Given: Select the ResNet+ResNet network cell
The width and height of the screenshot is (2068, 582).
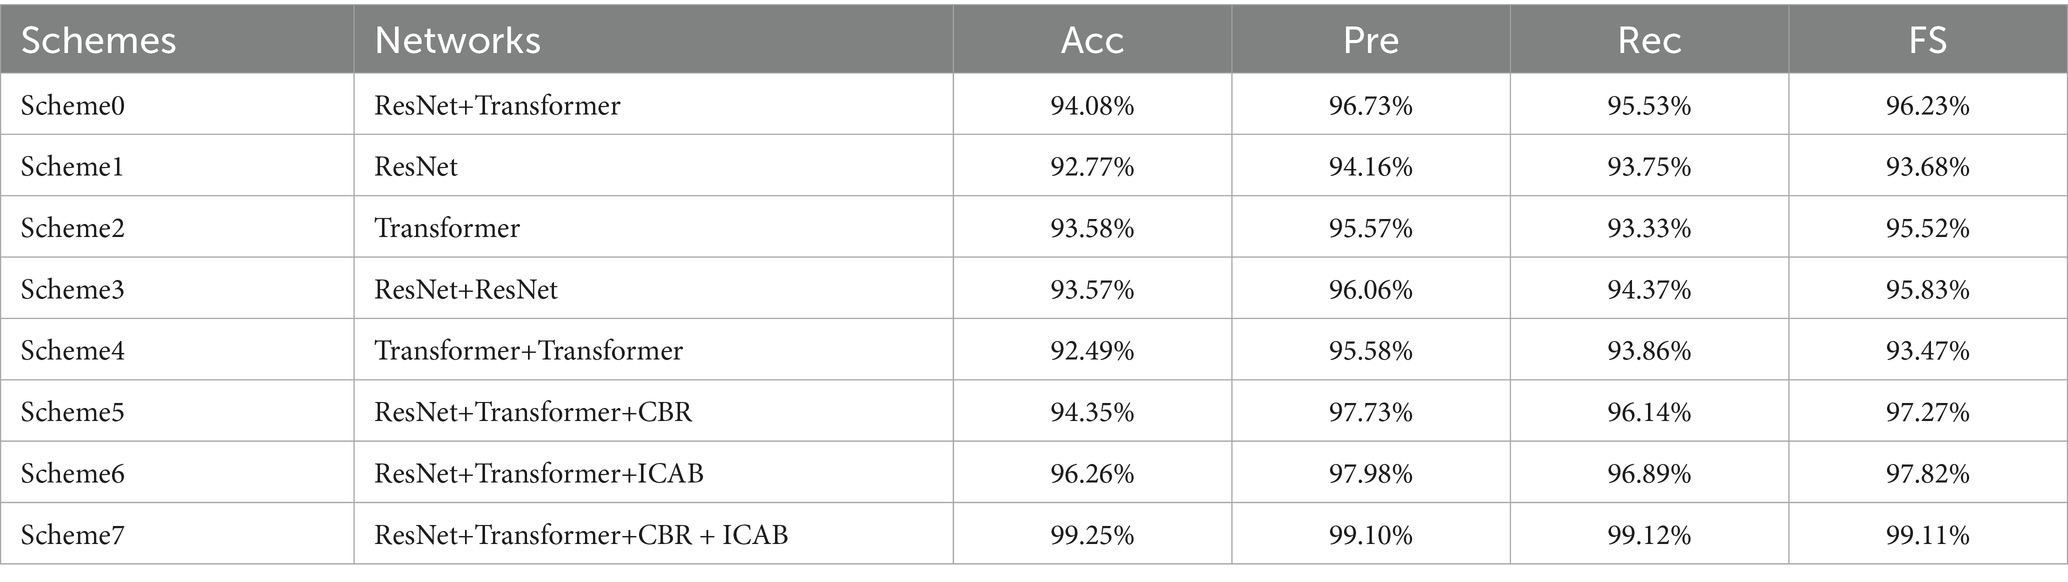Looking at the screenshot, I should click(x=466, y=289).
